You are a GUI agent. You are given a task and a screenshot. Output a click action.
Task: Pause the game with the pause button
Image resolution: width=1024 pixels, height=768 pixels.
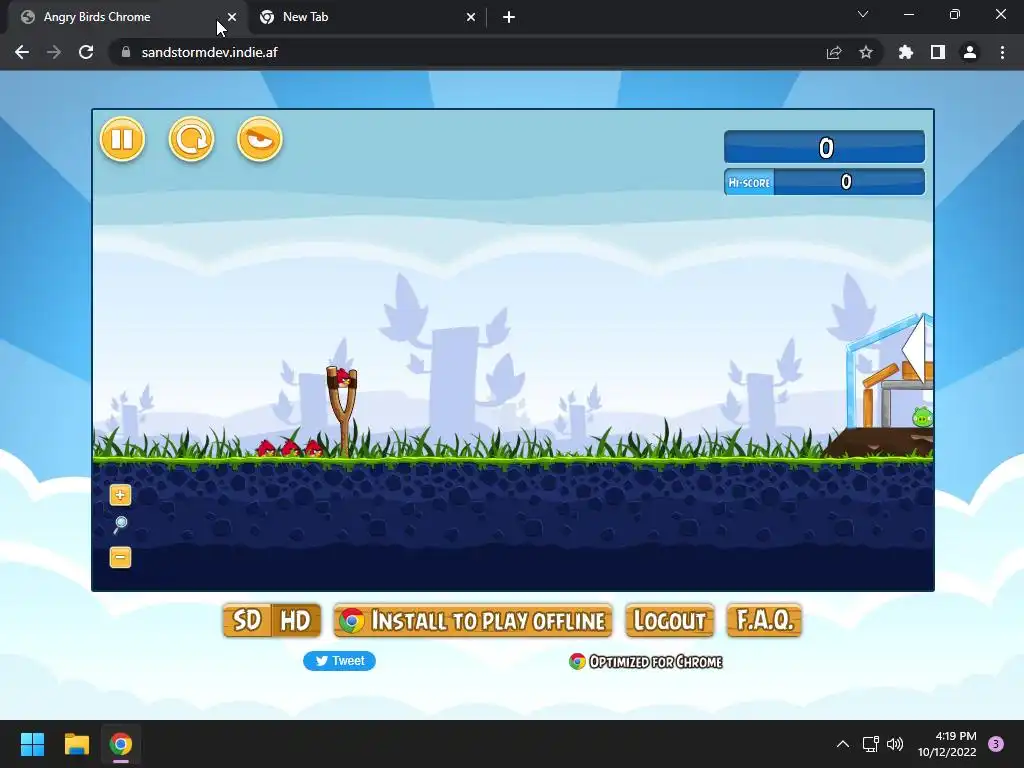[x=122, y=139]
